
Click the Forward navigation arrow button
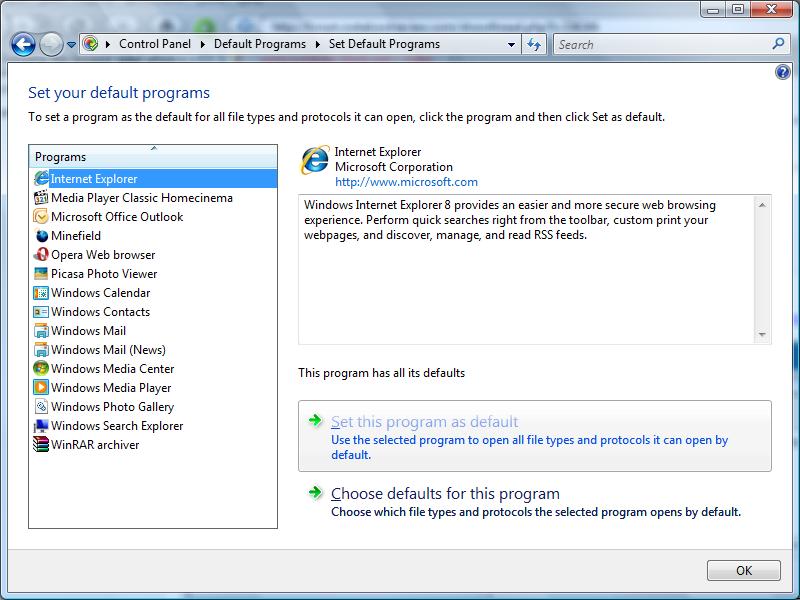(x=51, y=44)
